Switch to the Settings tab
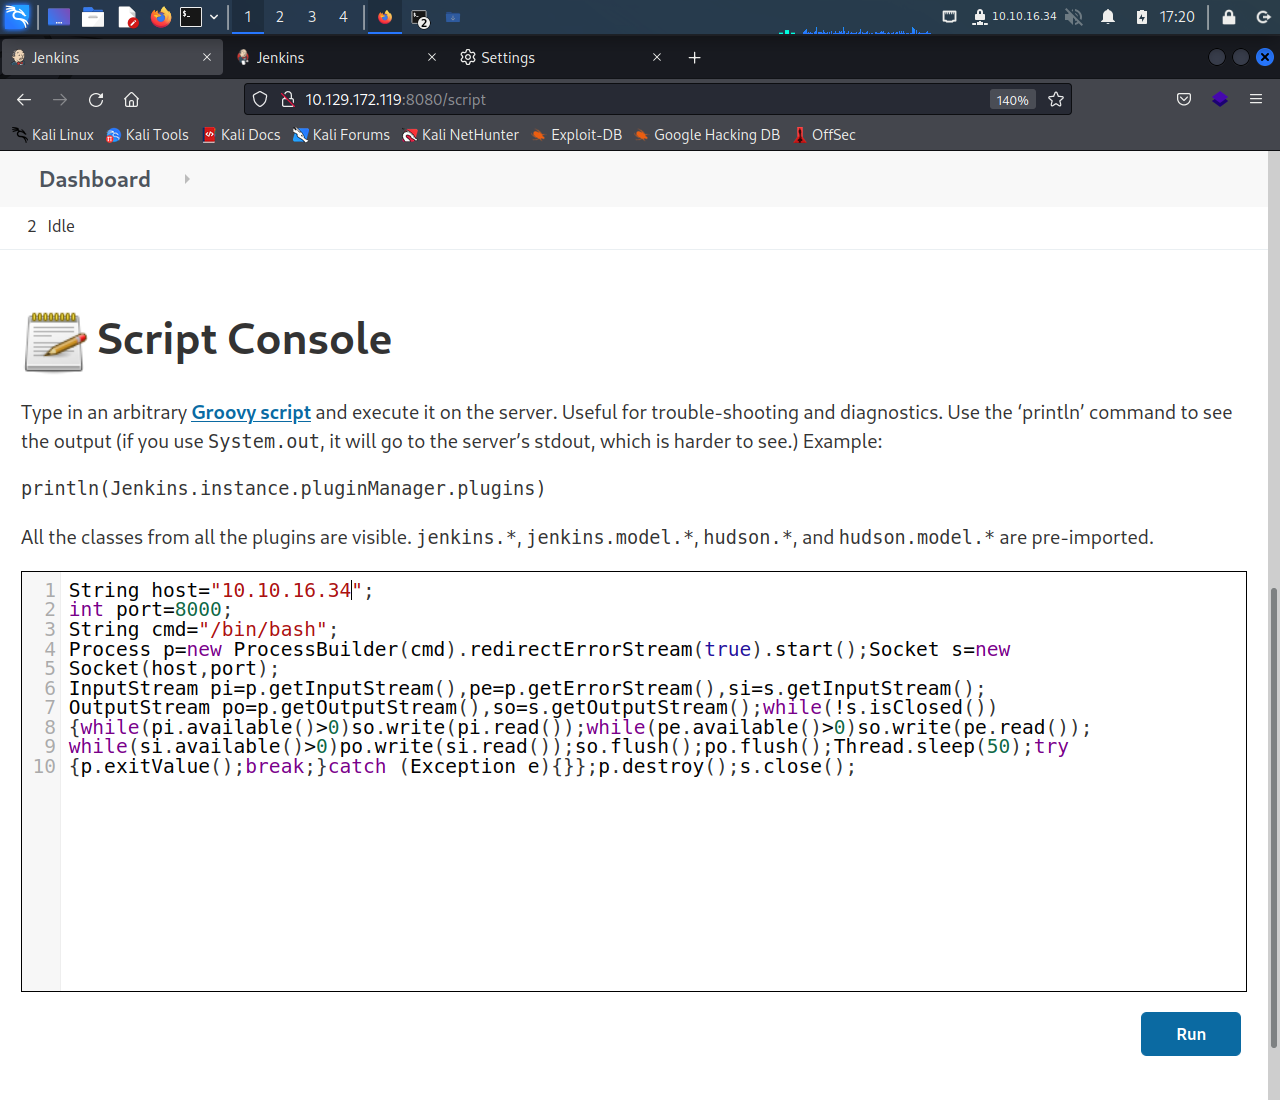Viewport: 1280px width, 1100px height. pyautogui.click(x=560, y=57)
